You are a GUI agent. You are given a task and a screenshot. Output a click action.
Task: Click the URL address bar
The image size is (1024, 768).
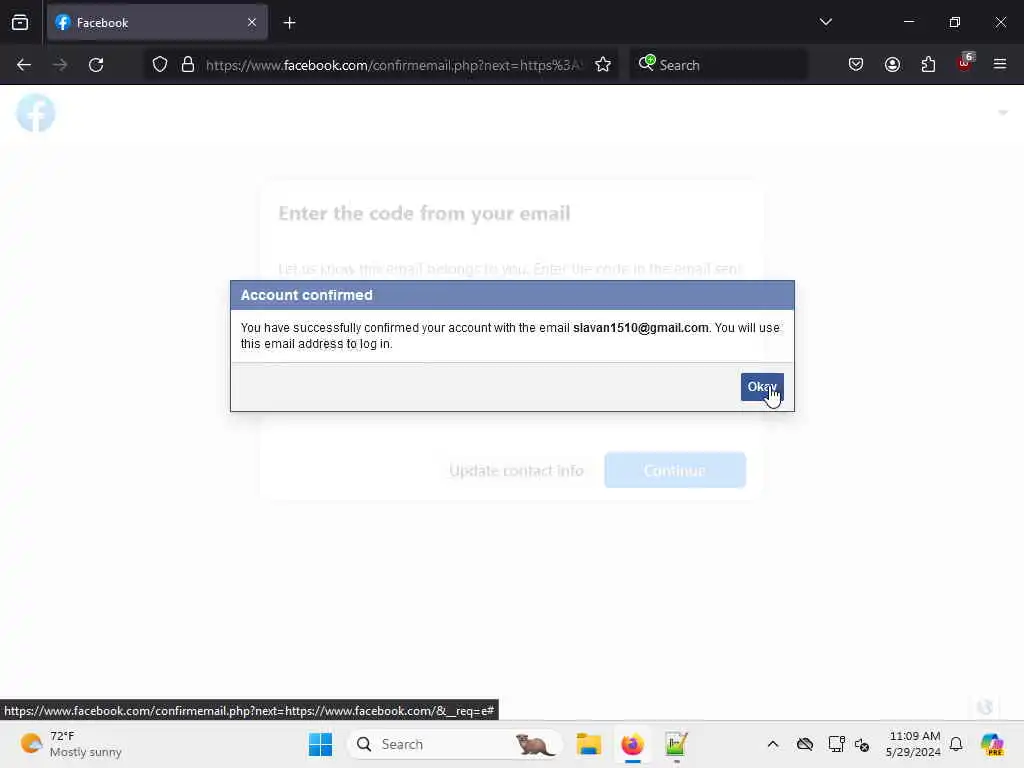coord(394,65)
